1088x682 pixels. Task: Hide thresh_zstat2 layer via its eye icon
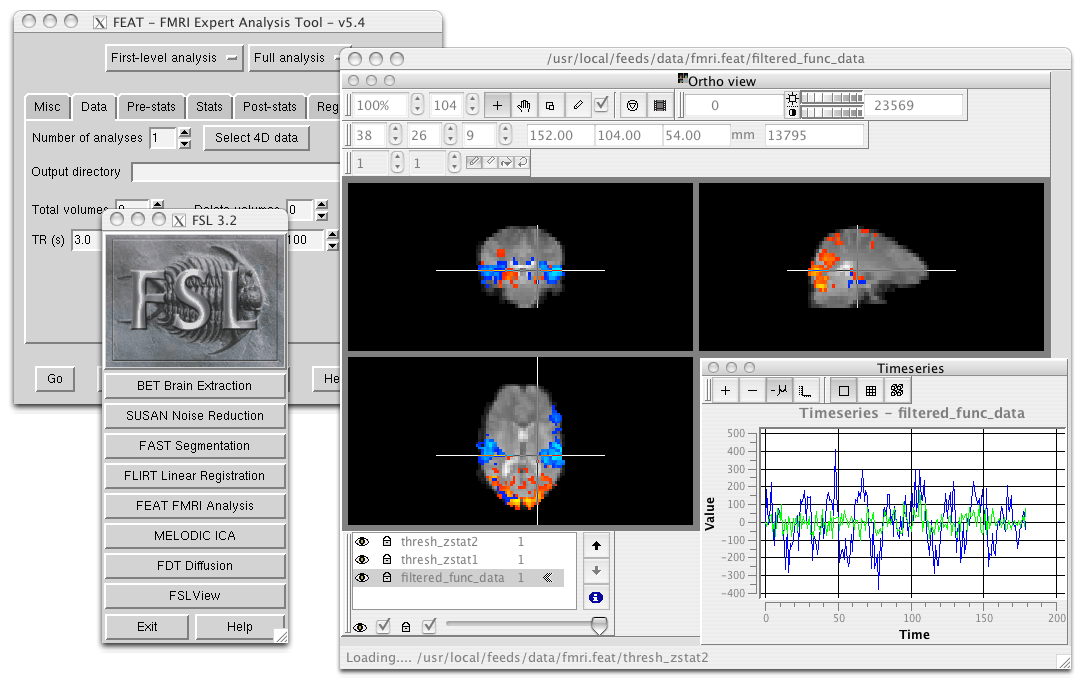pyautogui.click(x=362, y=541)
